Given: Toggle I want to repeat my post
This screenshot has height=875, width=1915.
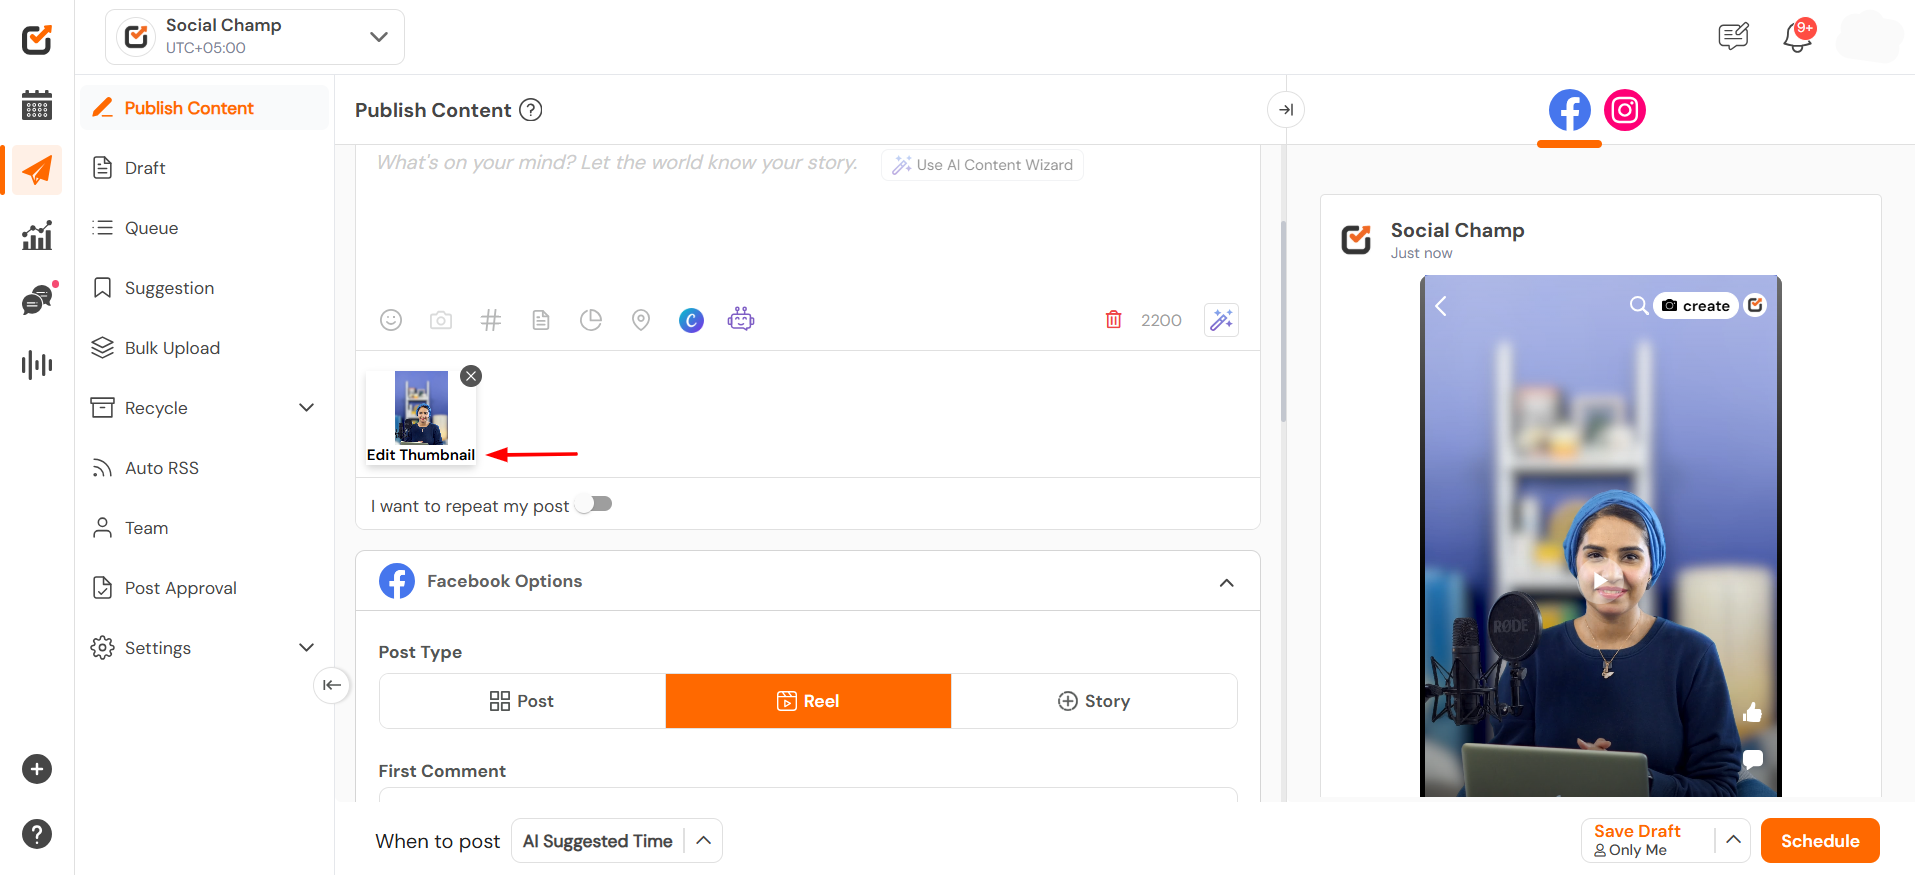Looking at the screenshot, I should click(x=594, y=504).
